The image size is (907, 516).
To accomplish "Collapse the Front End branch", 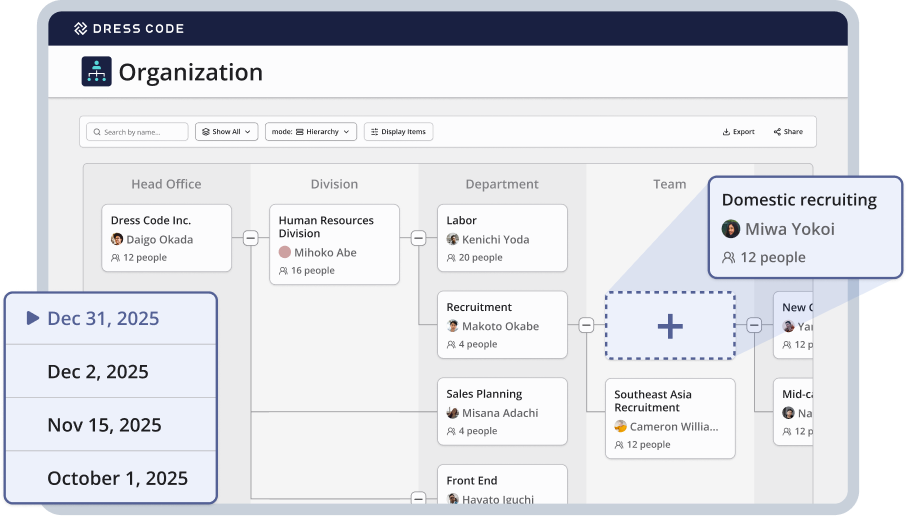I will coord(418,497).
